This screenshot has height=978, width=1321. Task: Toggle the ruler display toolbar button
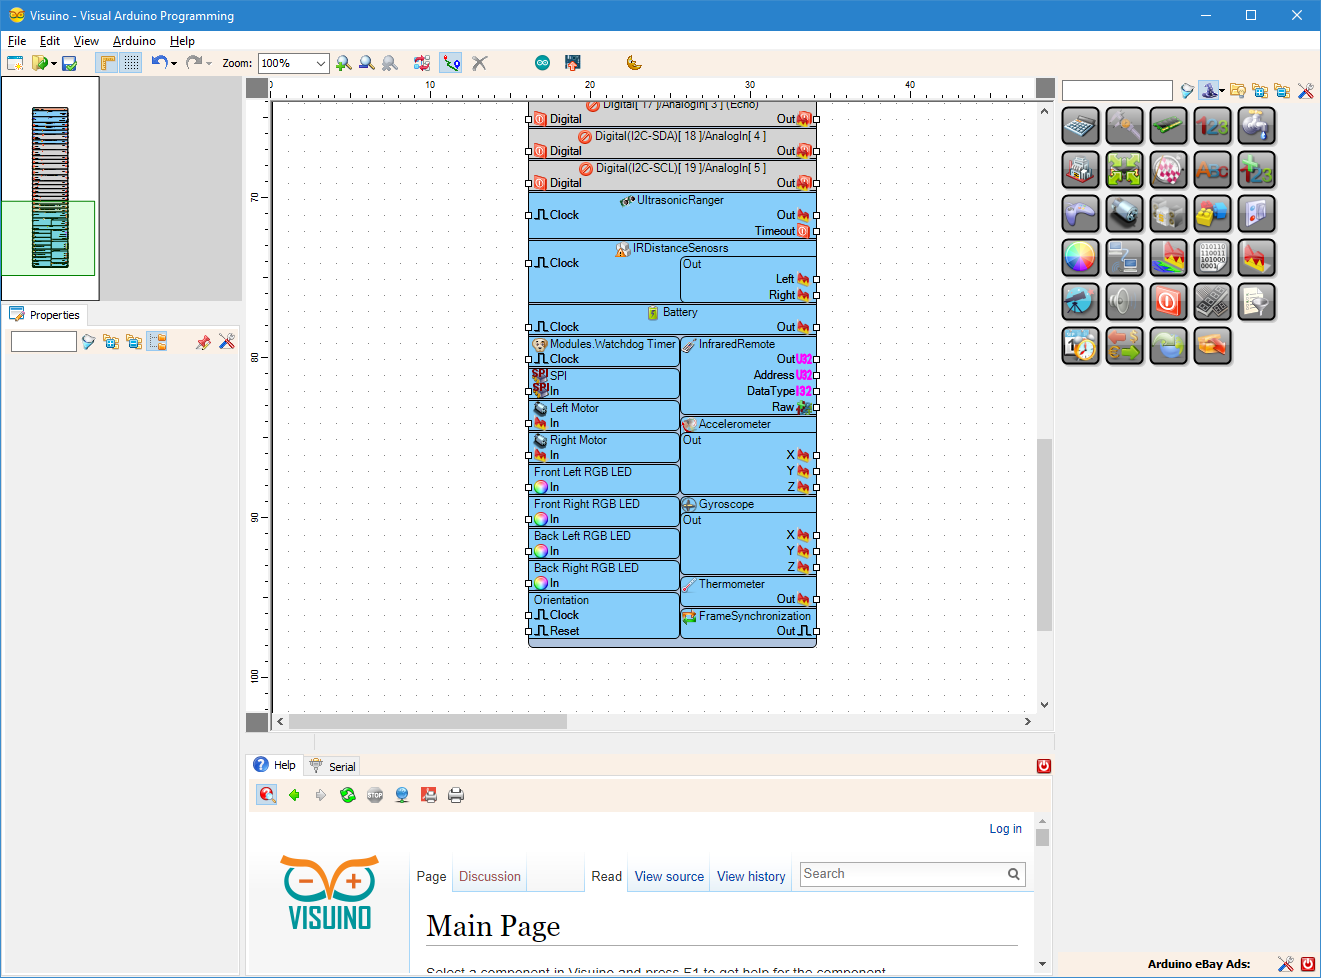click(107, 62)
